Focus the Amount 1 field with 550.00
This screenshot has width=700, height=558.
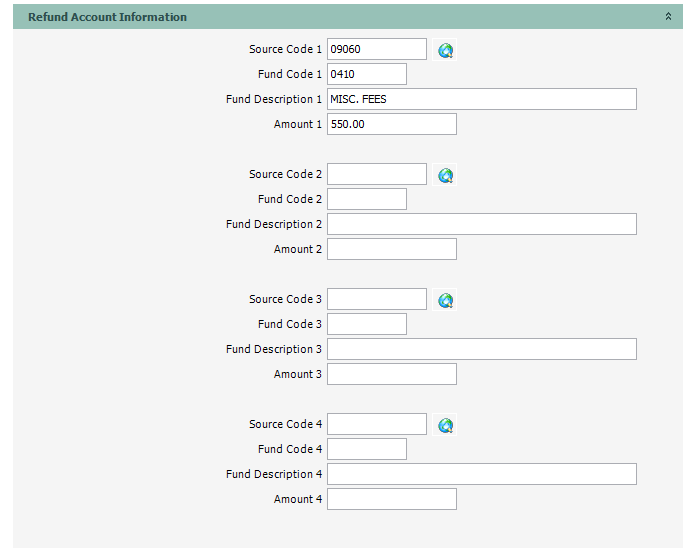(x=391, y=124)
